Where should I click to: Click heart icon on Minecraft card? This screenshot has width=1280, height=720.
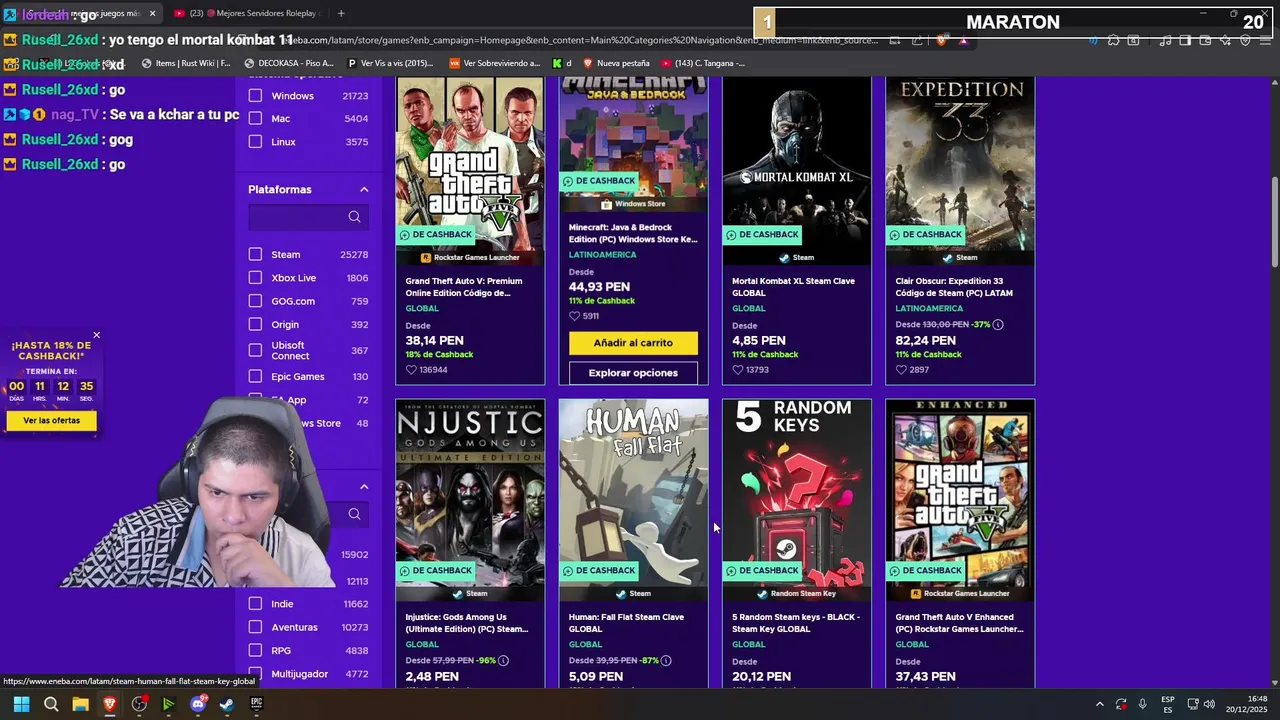(x=574, y=316)
